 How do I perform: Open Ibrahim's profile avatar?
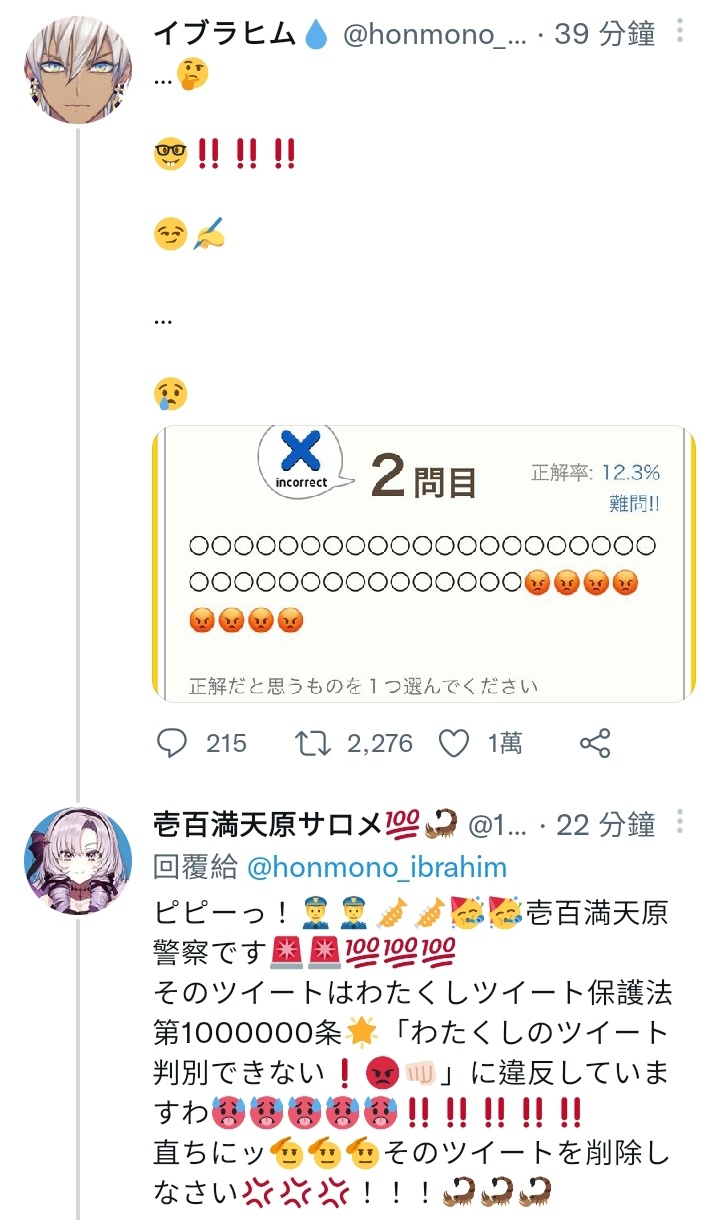click(78, 70)
